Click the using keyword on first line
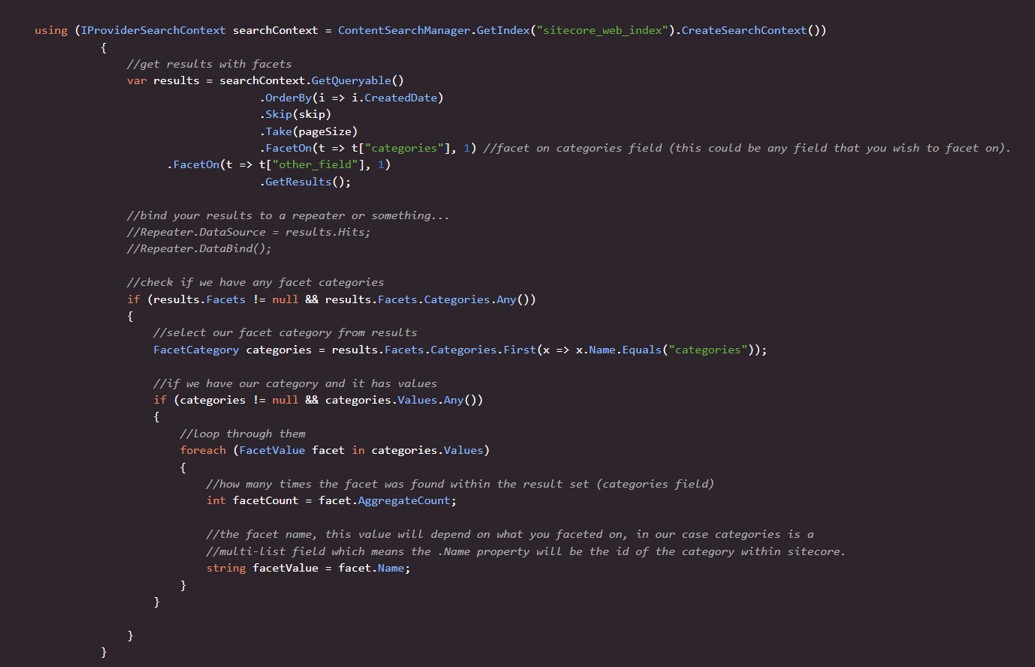This screenshot has height=667, width=1035. [51, 30]
